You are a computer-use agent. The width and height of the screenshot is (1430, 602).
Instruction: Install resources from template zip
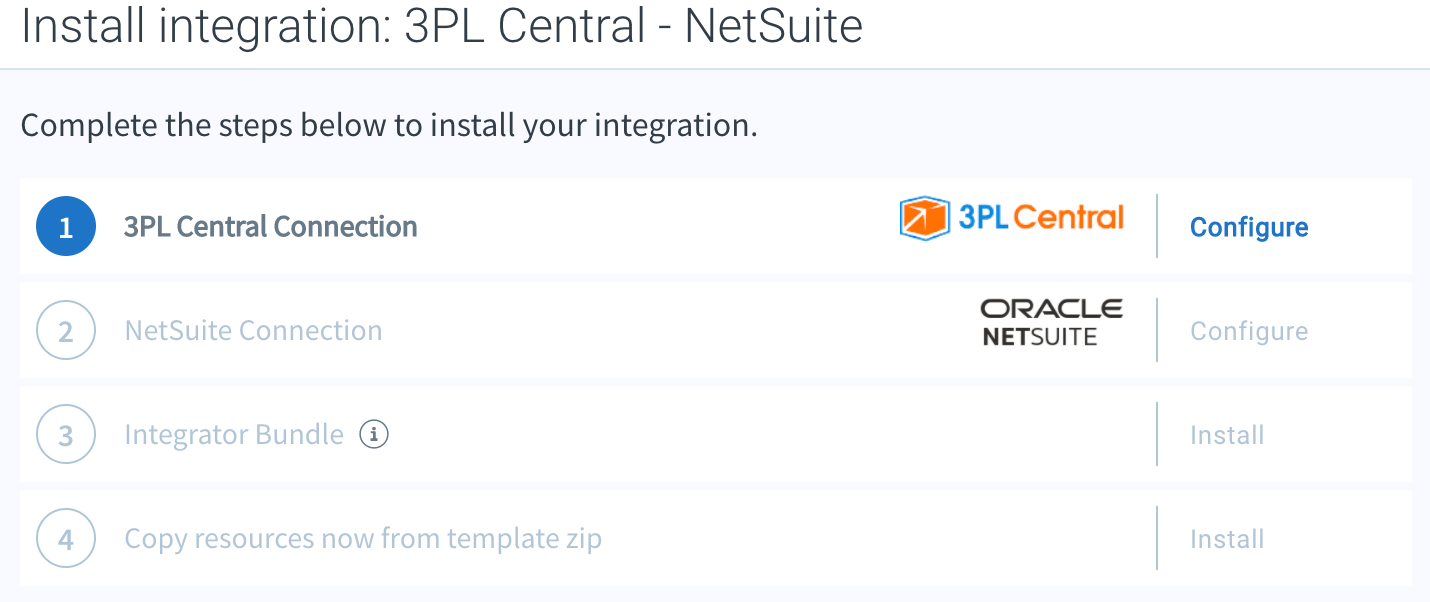pyautogui.click(x=1227, y=539)
